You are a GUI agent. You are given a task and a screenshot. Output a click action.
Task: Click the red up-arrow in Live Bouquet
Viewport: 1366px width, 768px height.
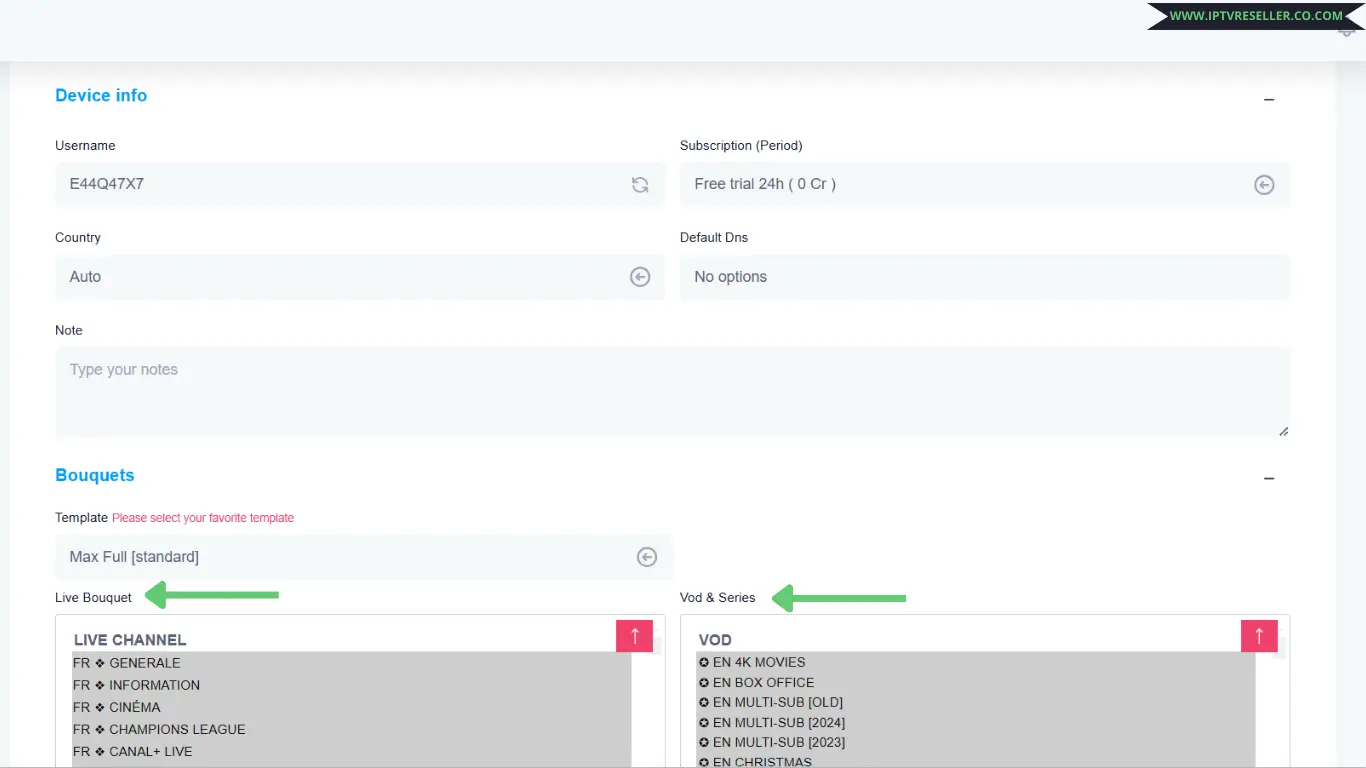click(x=634, y=636)
